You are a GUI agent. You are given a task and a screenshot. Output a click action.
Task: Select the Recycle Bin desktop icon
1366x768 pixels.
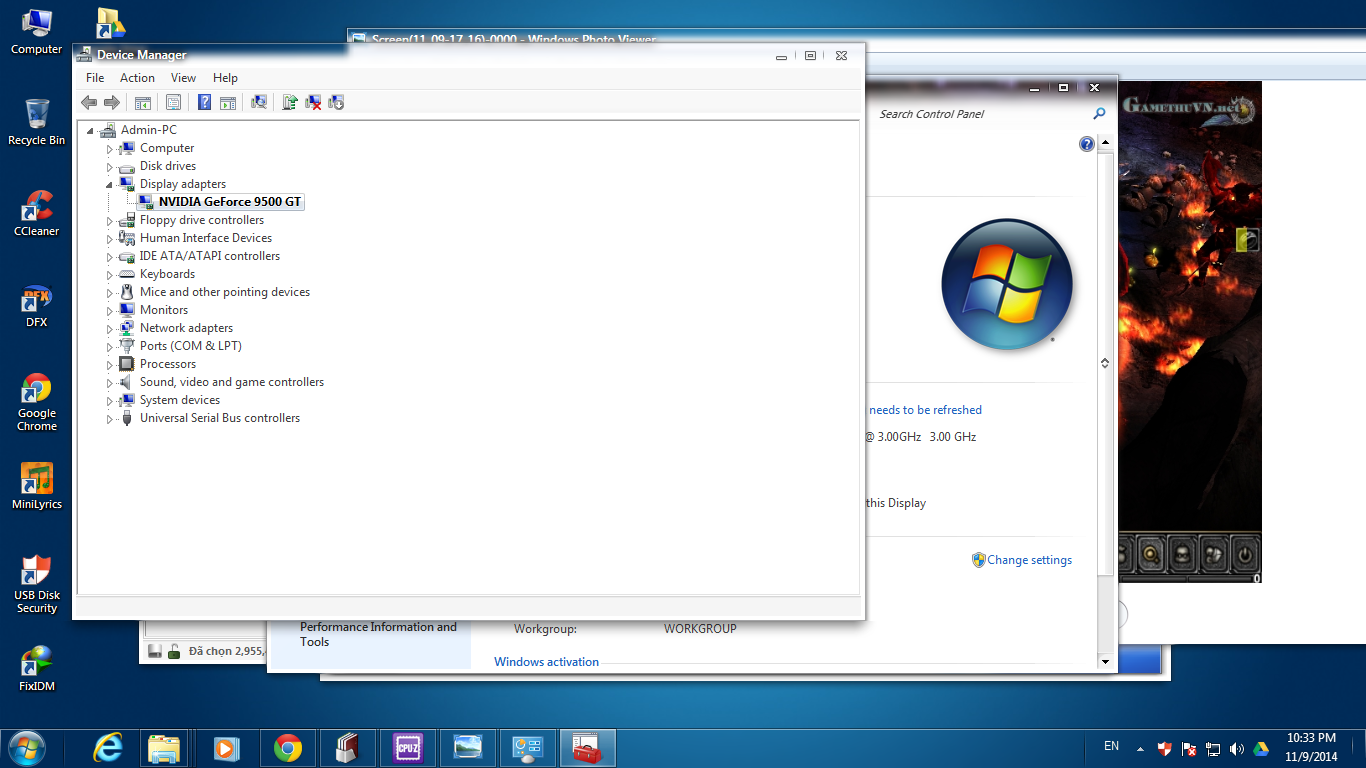[37, 122]
